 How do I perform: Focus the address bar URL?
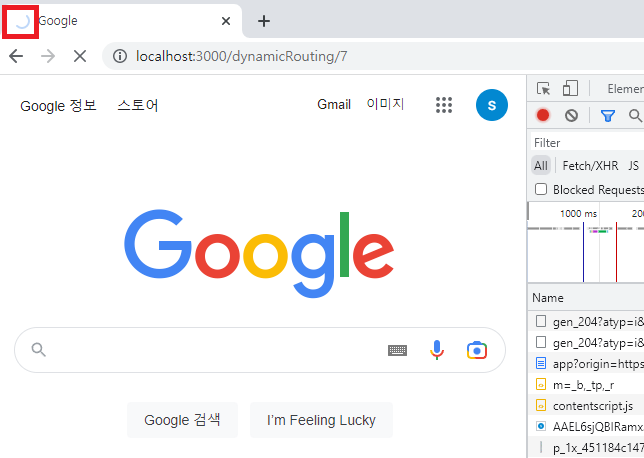tap(242, 56)
